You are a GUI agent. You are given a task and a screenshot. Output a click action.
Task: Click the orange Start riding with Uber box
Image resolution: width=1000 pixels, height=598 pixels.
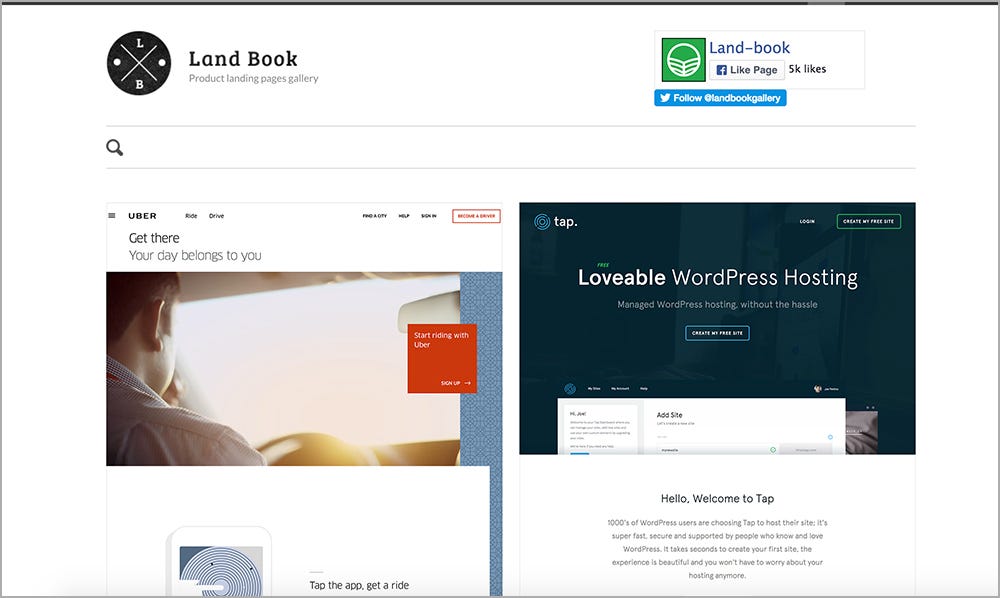click(x=442, y=358)
